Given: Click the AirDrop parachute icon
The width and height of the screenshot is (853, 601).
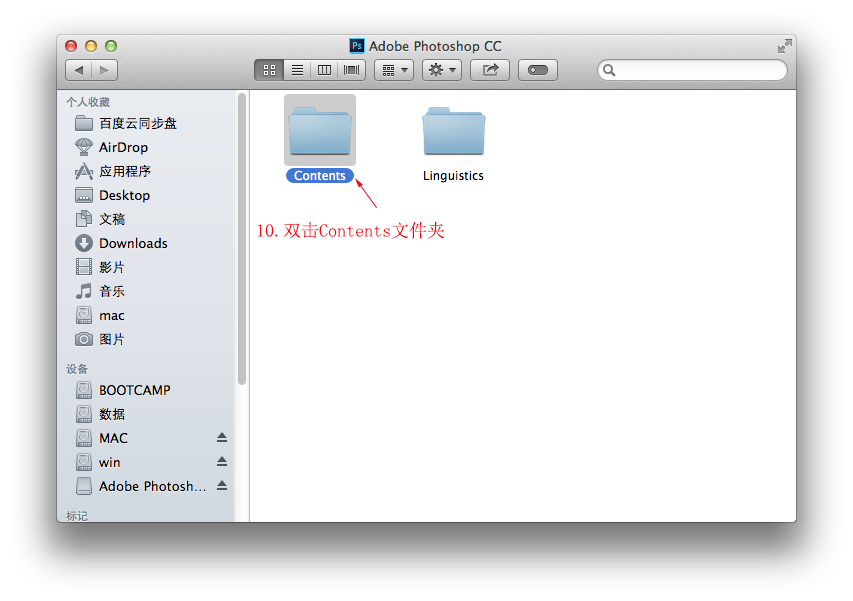Looking at the screenshot, I should point(84,147).
